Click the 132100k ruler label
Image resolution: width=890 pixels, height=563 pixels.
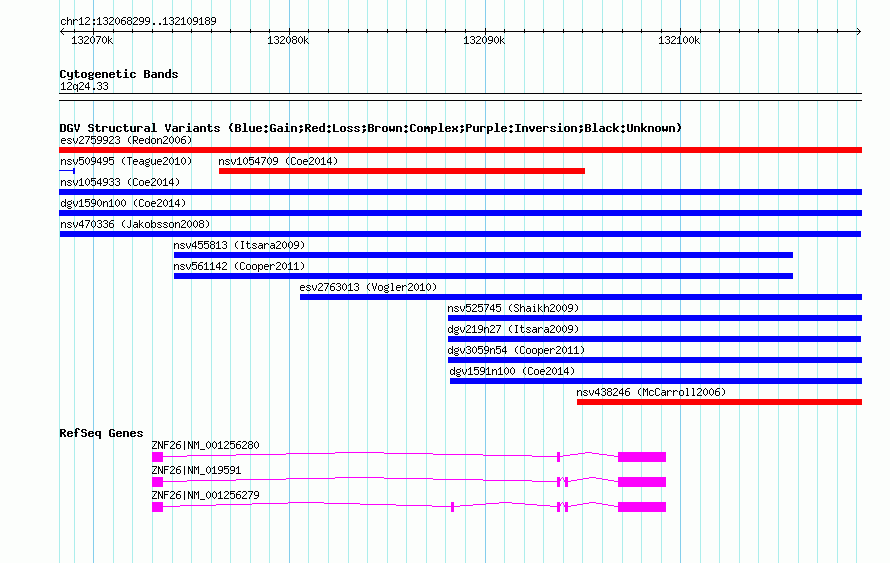679,40
